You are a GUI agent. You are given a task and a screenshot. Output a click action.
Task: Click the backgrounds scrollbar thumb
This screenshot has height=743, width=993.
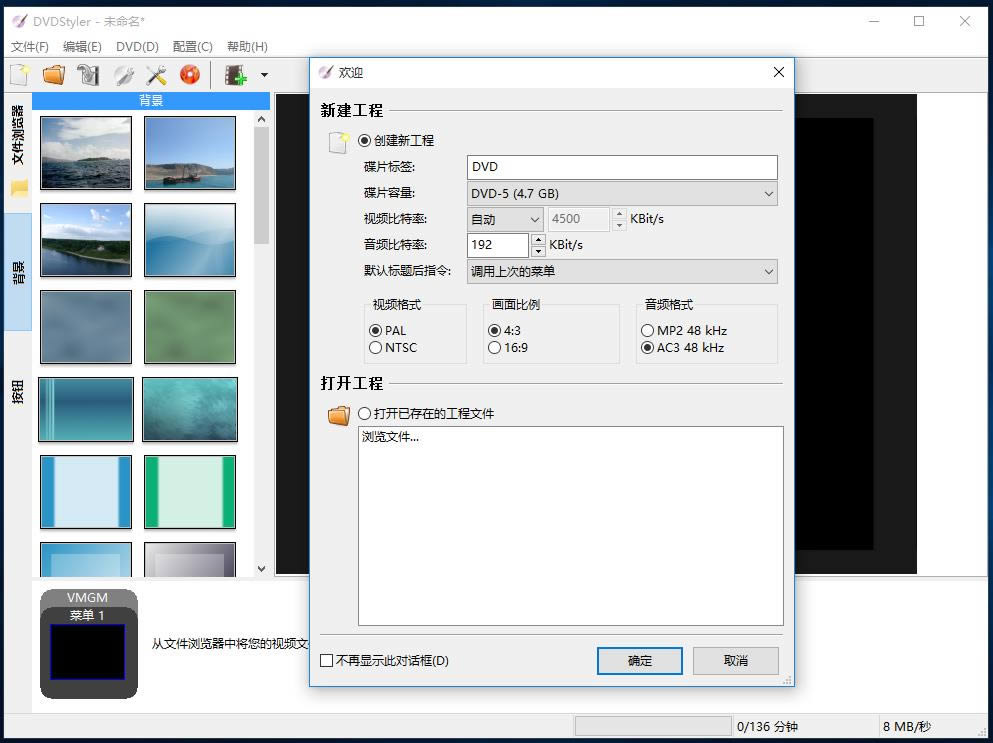click(262, 185)
